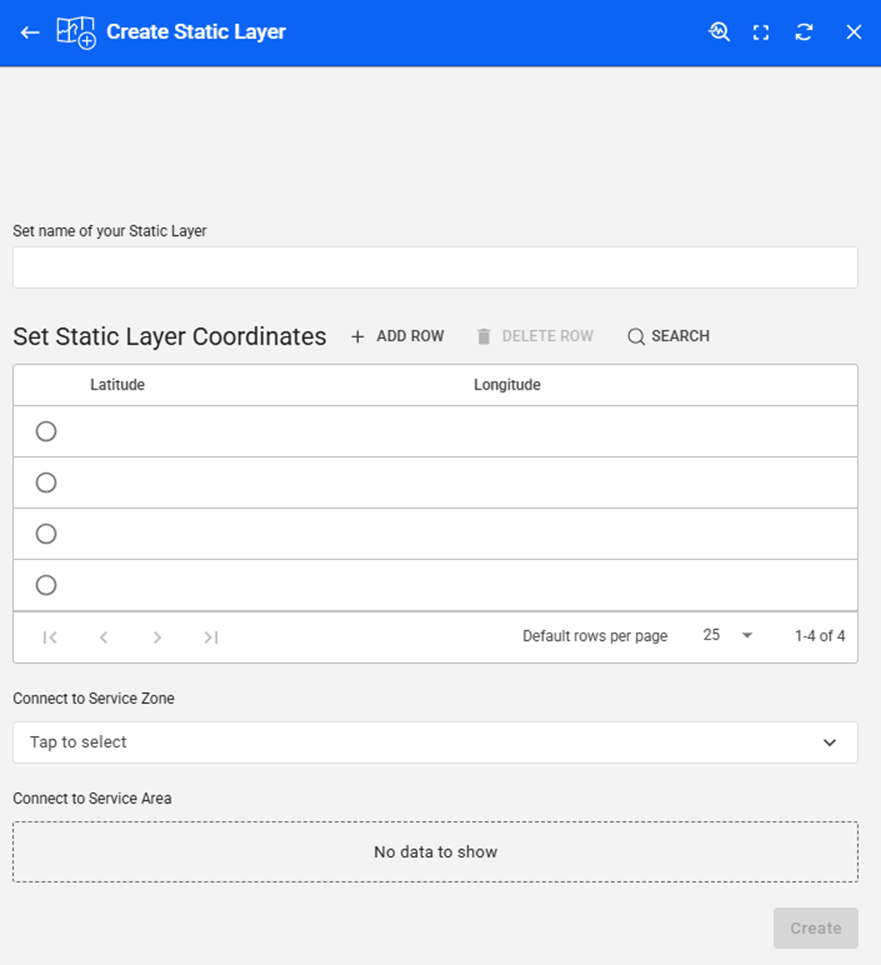Go to last page of table
This screenshot has width=881, height=965.
(211, 637)
